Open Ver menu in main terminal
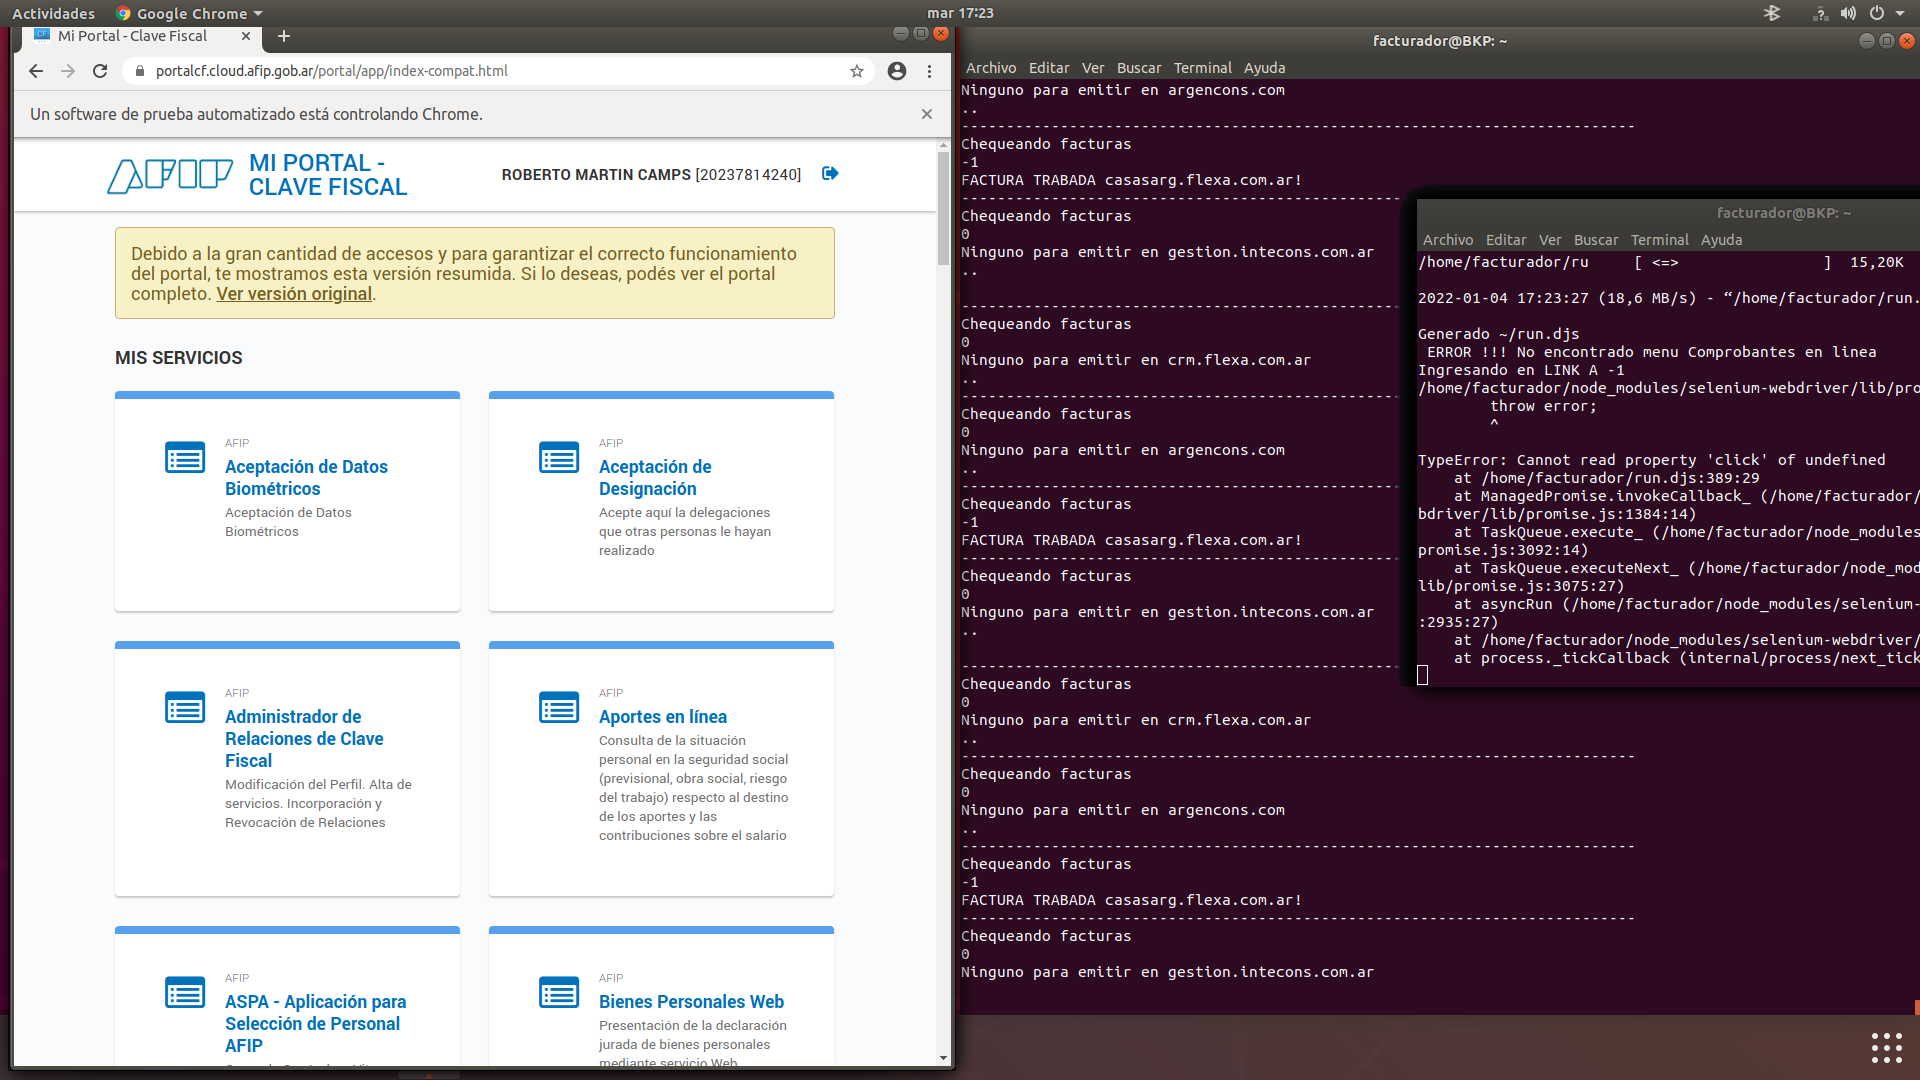 (x=1093, y=68)
